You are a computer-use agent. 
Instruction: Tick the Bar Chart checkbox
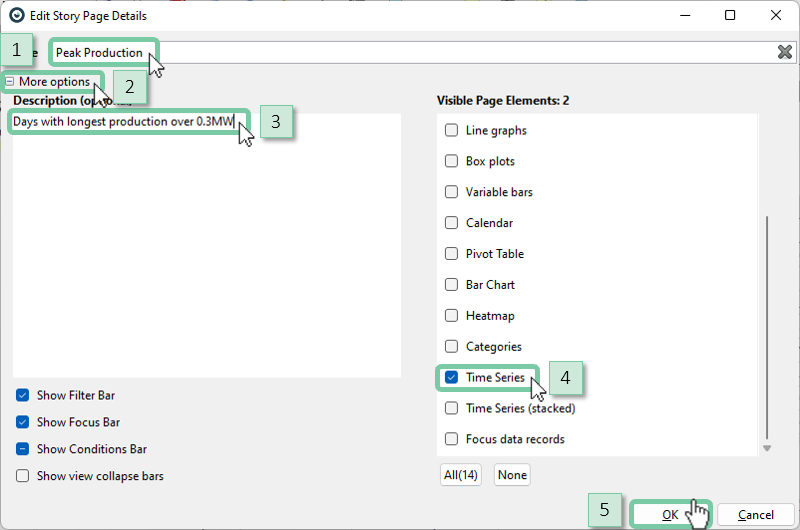click(452, 285)
